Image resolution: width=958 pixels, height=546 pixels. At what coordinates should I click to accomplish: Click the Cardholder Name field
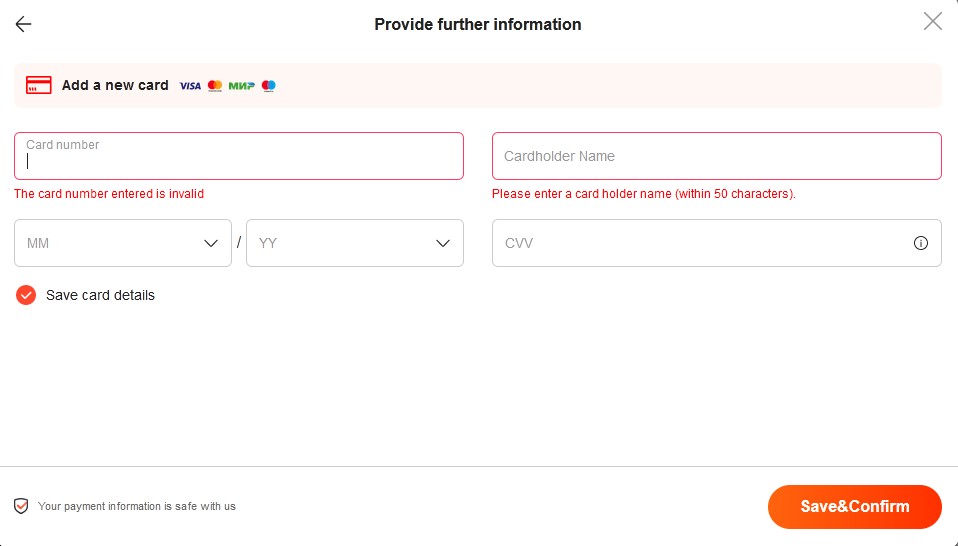716,156
